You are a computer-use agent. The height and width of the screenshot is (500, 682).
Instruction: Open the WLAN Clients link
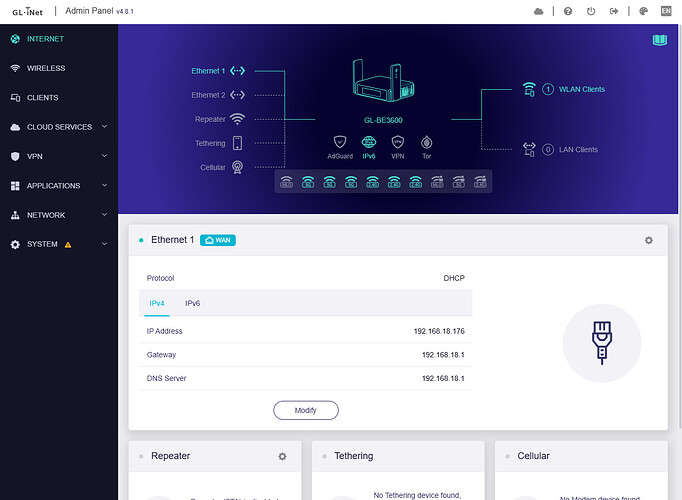pos(582,89)
